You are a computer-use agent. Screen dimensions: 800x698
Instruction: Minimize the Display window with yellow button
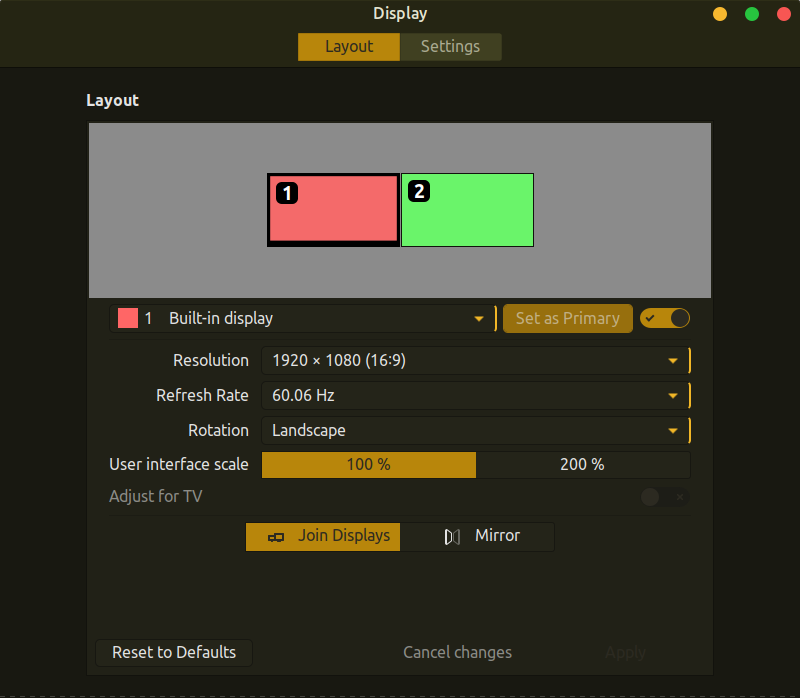coord(720,14)
